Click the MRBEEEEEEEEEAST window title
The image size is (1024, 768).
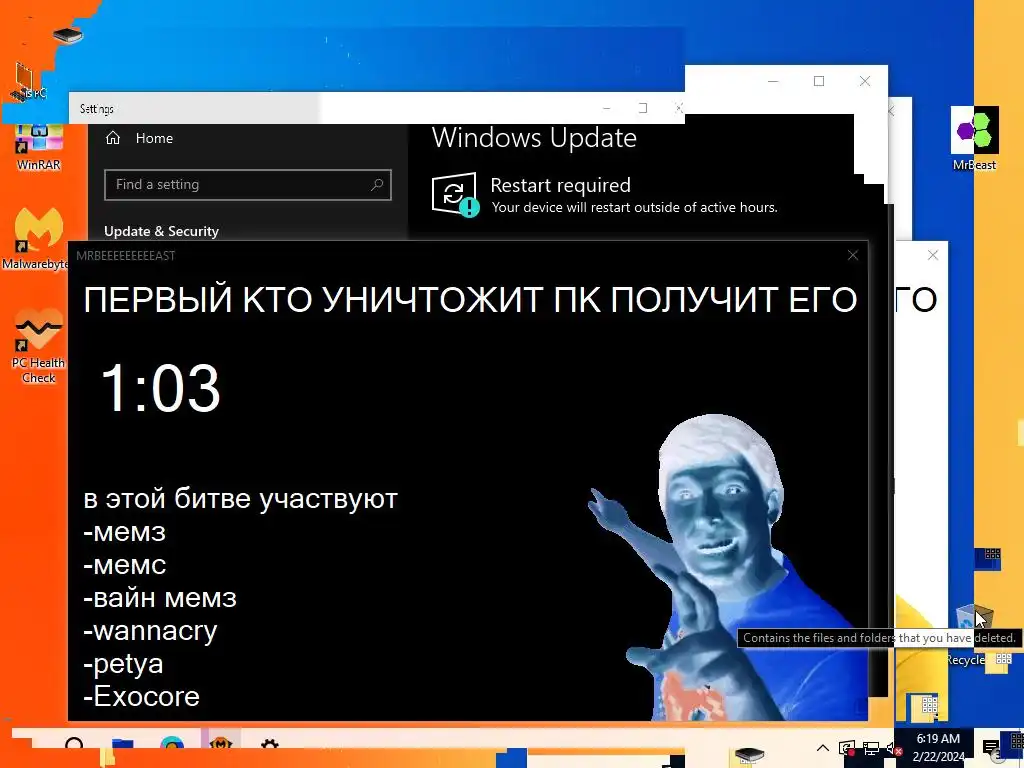(x=125, y=256)
